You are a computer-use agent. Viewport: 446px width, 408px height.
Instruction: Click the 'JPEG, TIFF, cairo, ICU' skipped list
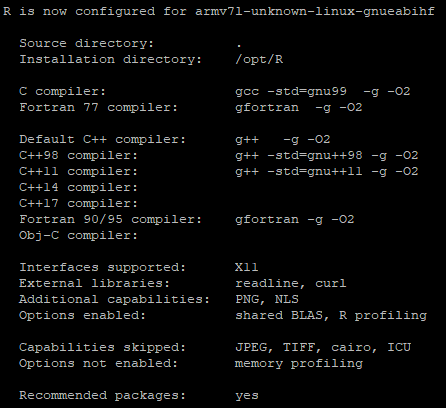tap(323, 348)
